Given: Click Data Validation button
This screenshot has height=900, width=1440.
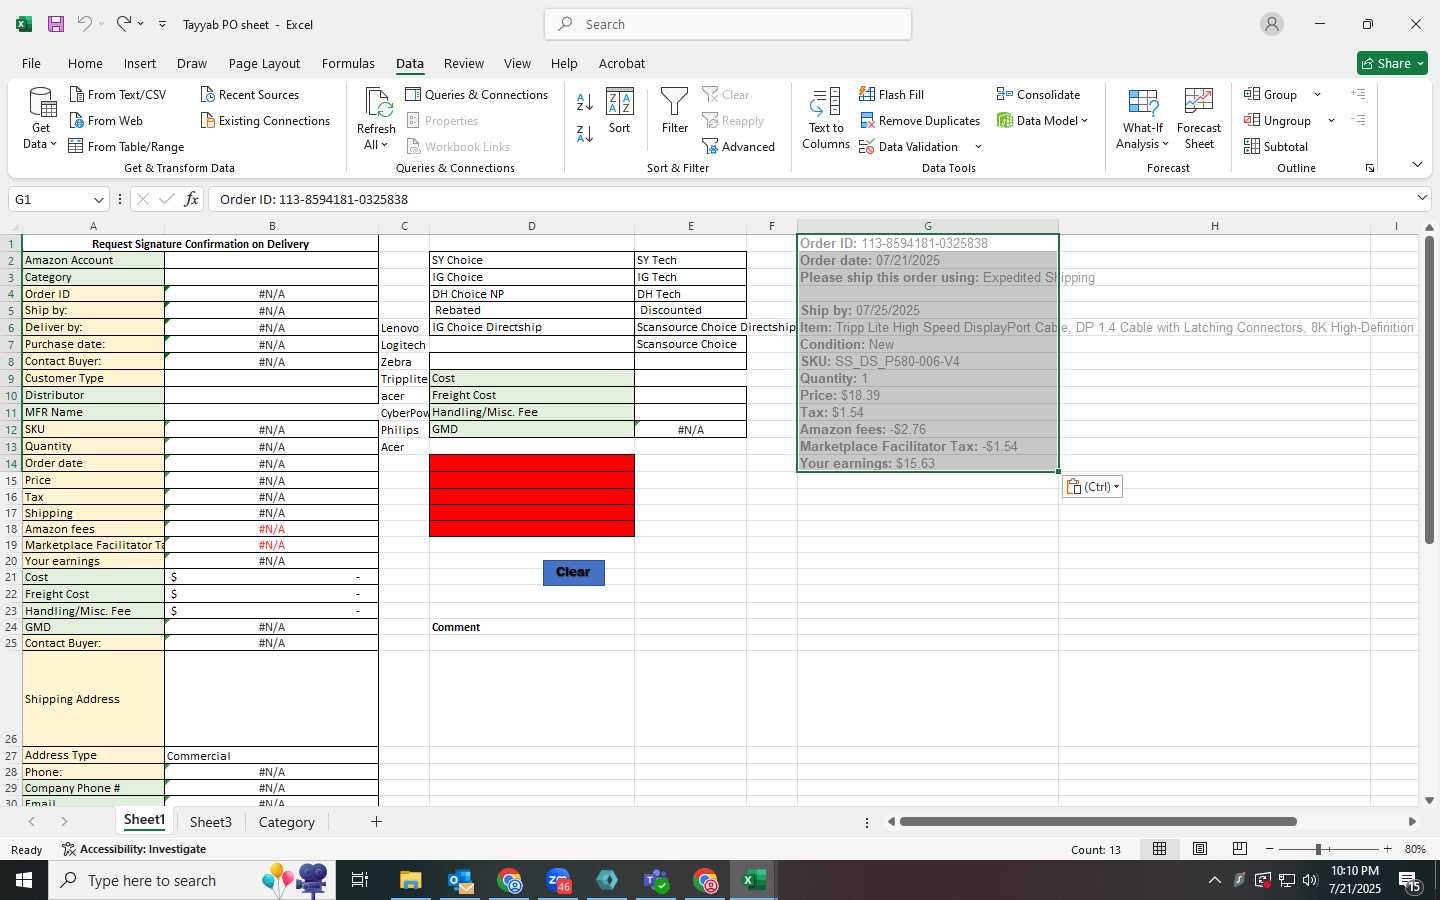Looking at the screenshot, I should click(909, 146).
